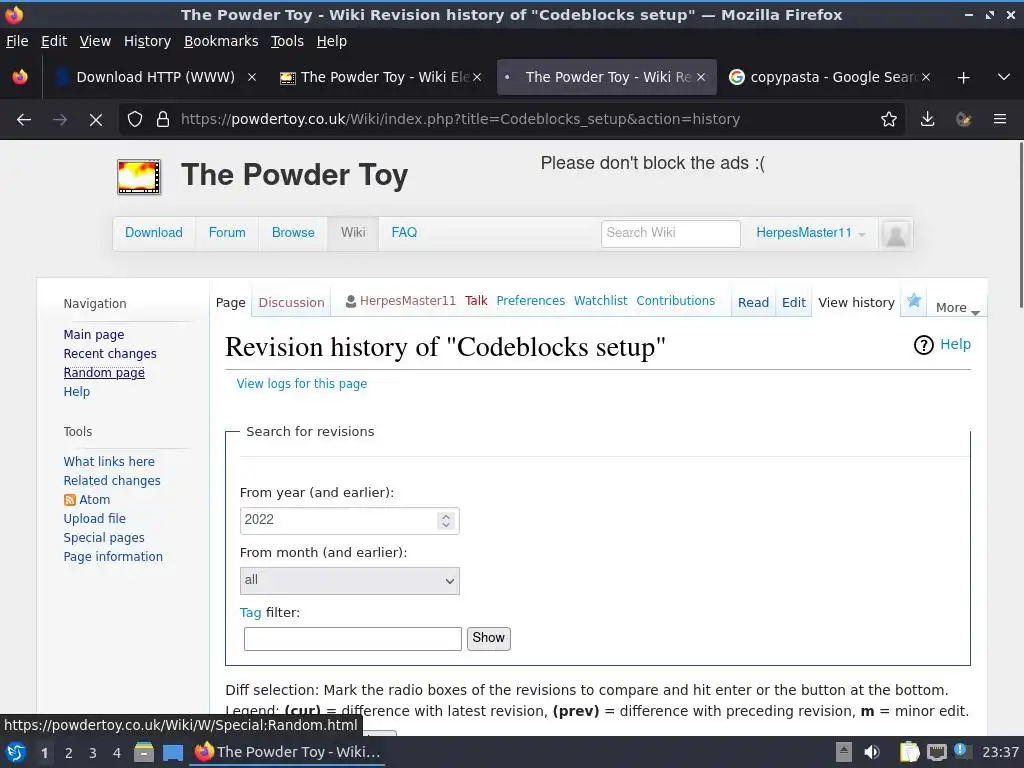The width and height of the screenshot is (1024, 768).
Task: Click the show desktop icon in taskbar
Action: tap(173, 752)
